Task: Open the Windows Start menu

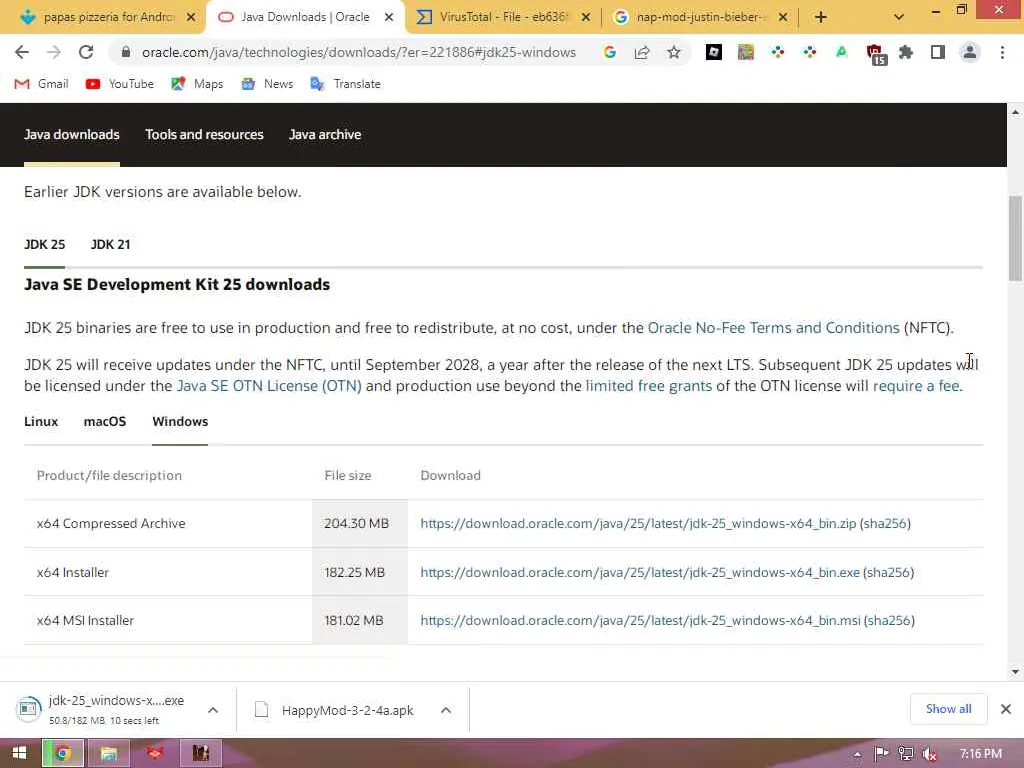Action: pyautogui.click(x=19, y=754)
